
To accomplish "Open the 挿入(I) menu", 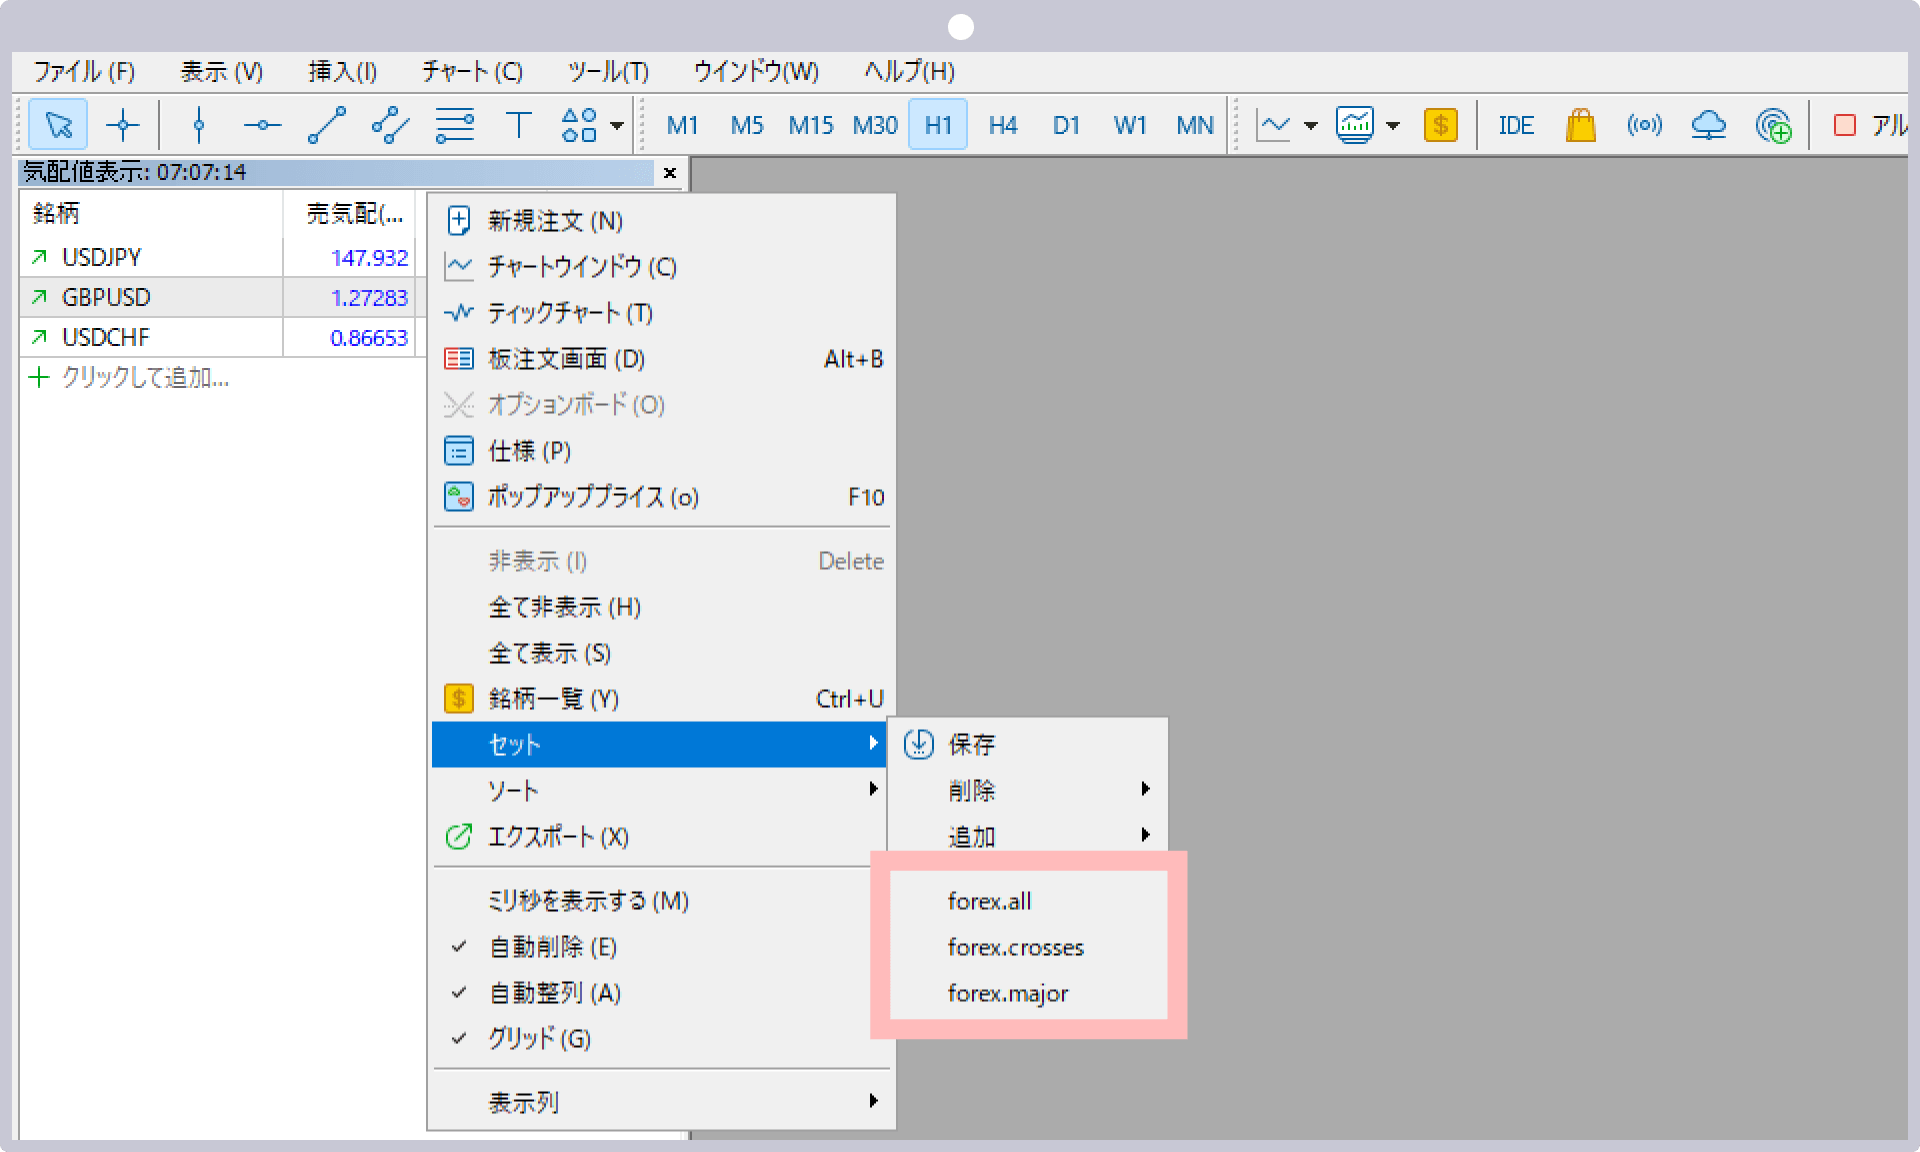I will click(342, 71).
